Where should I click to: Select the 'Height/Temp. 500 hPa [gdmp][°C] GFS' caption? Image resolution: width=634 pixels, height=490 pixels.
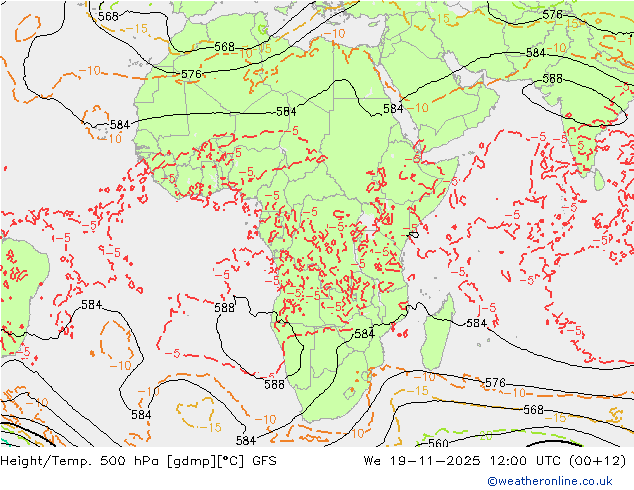(138, 461)
